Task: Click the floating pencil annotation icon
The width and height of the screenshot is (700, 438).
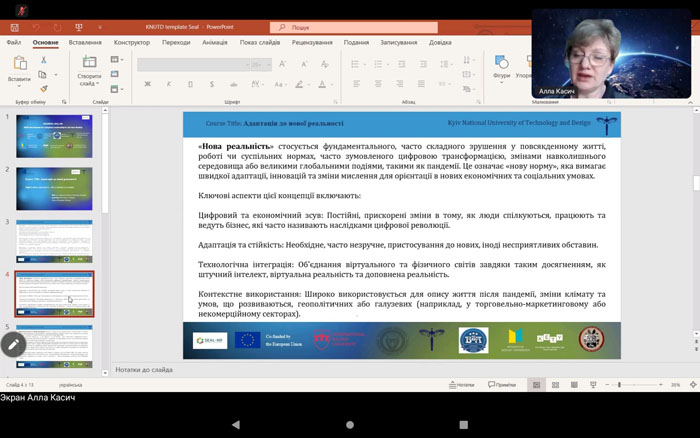Action: tap(13, 344)
